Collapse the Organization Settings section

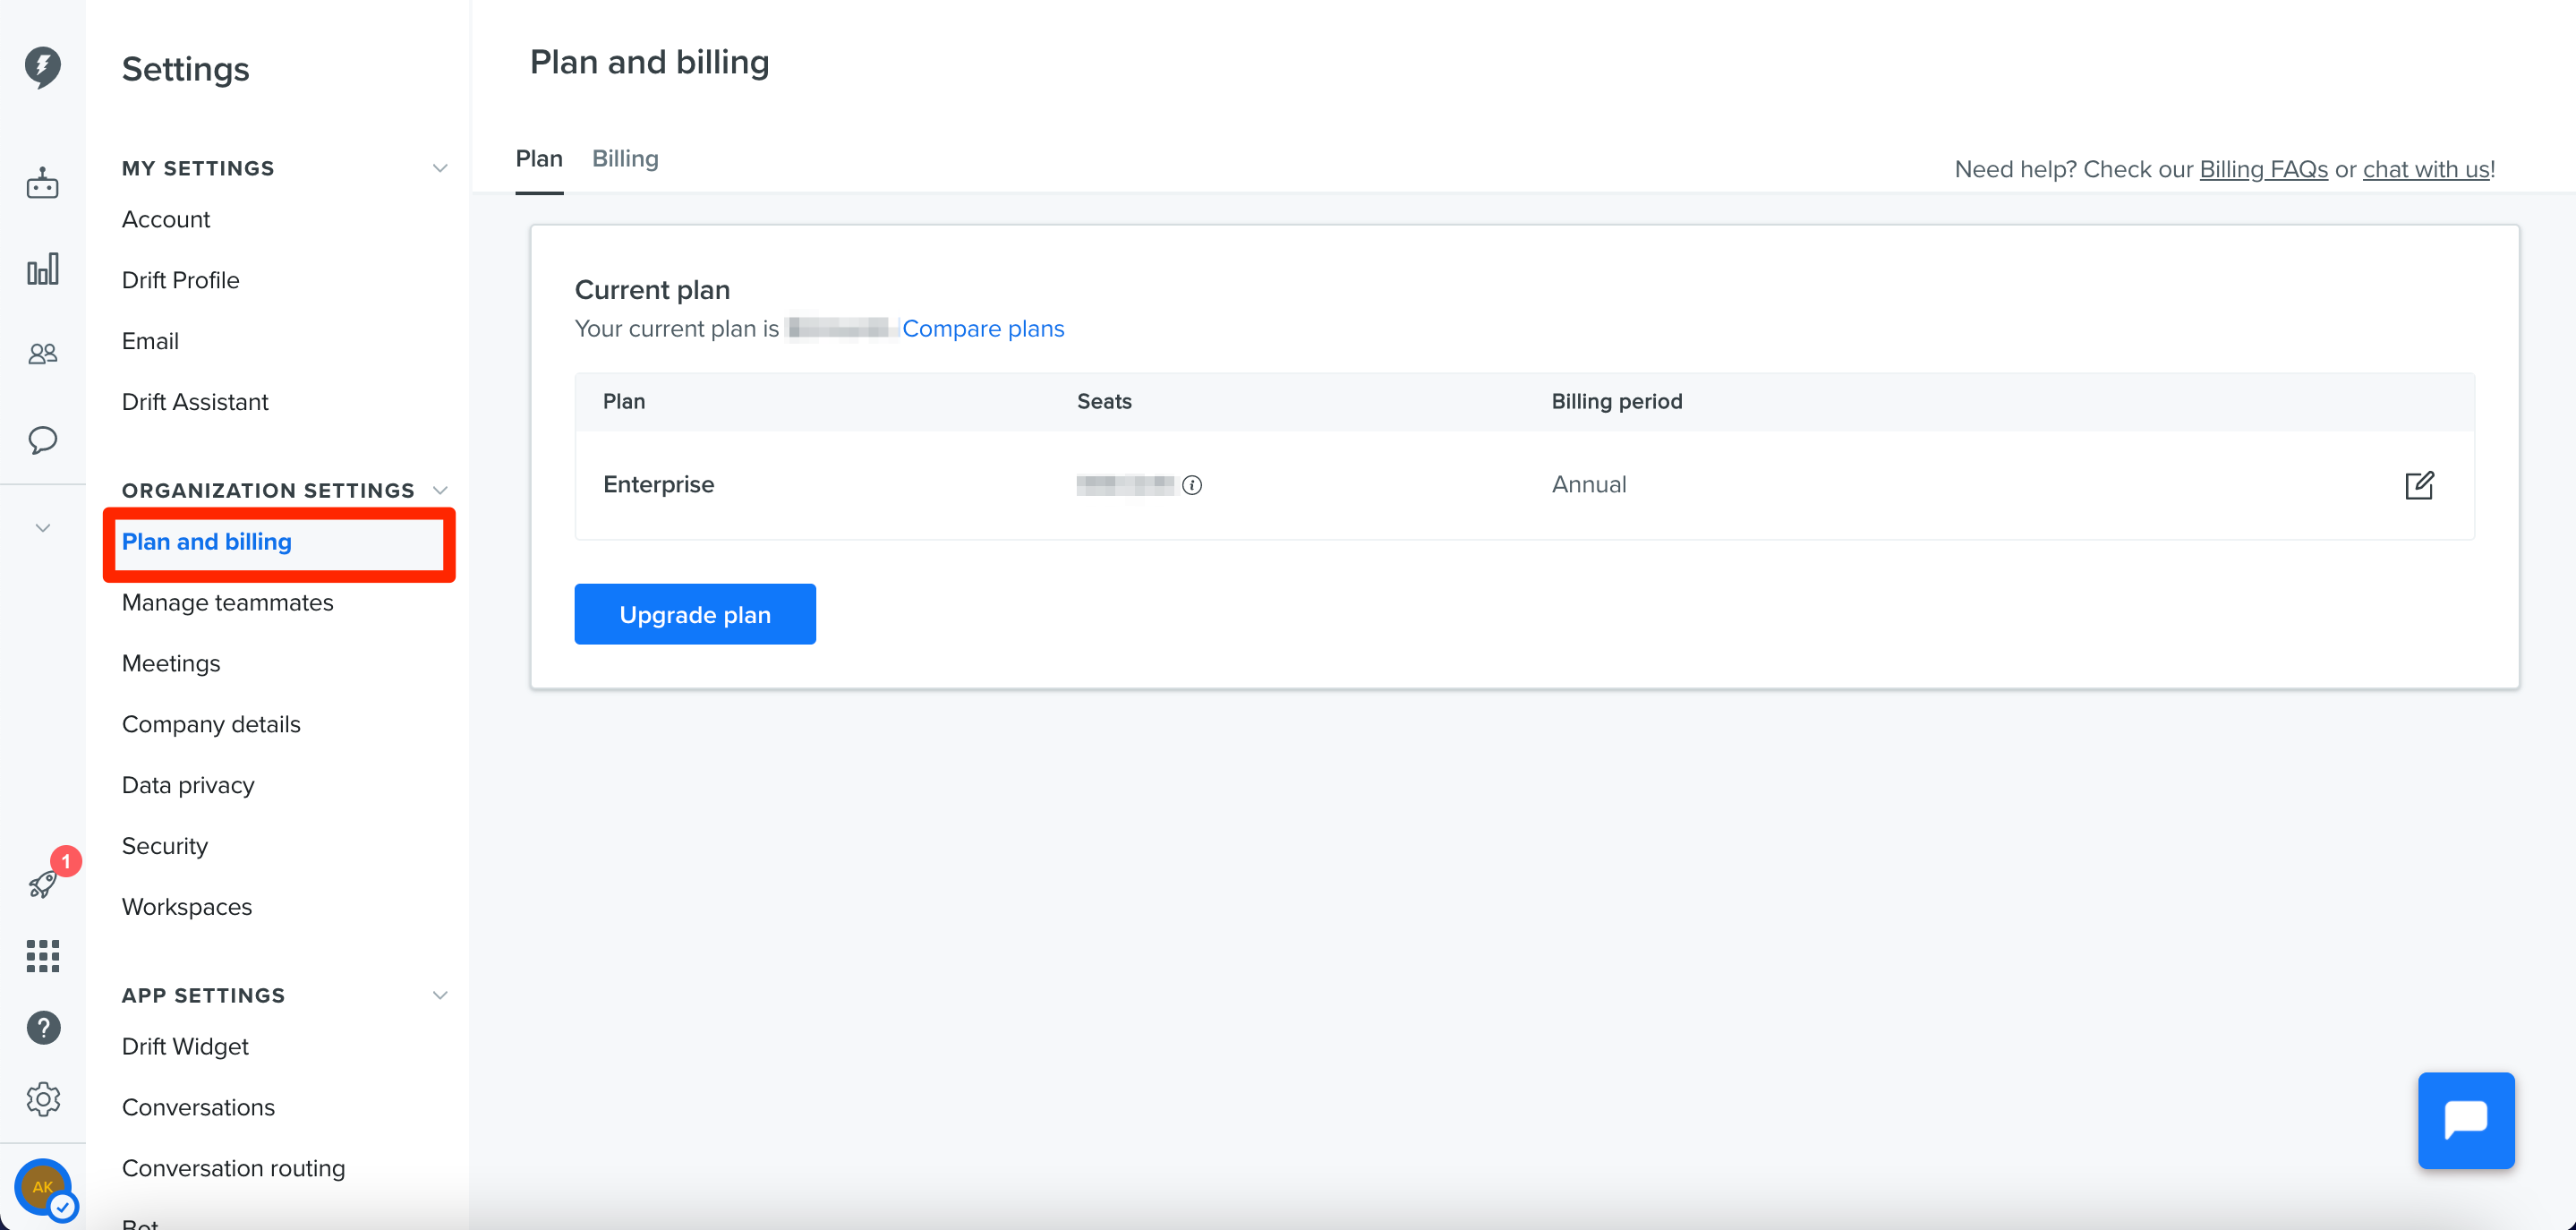pyautogui.click(x=440, y=490)
